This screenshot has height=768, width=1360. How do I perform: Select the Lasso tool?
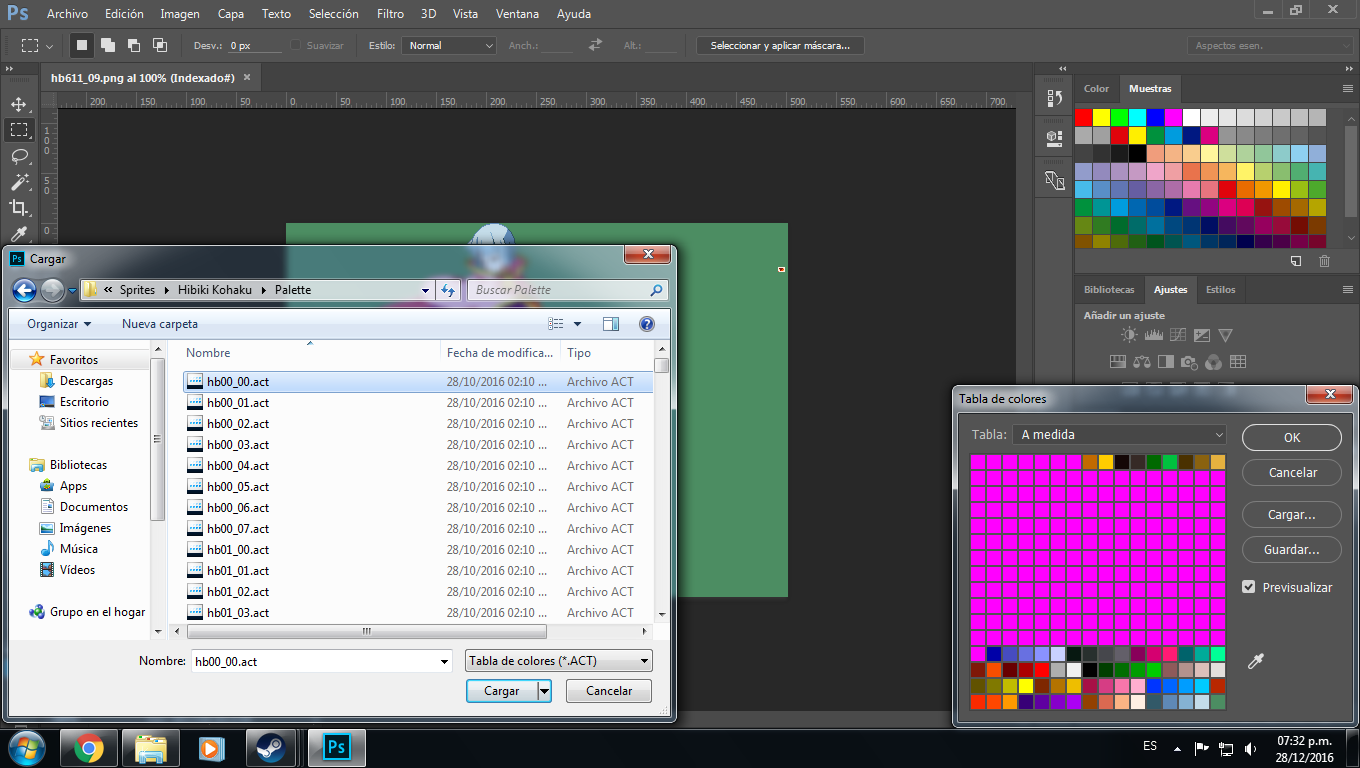tap(19, 156)
